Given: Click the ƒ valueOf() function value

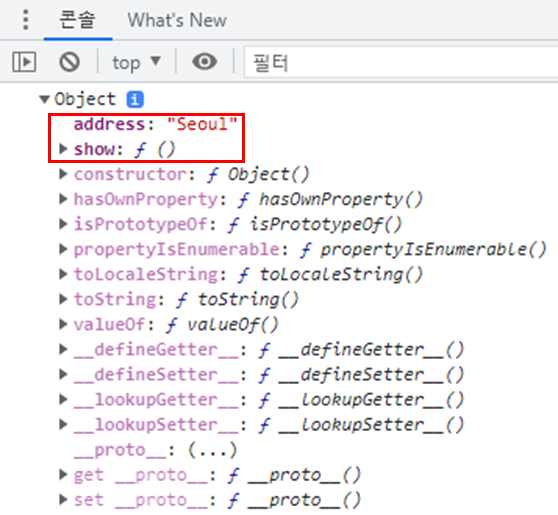Looking at the screenshot, I should click(222, 325).
